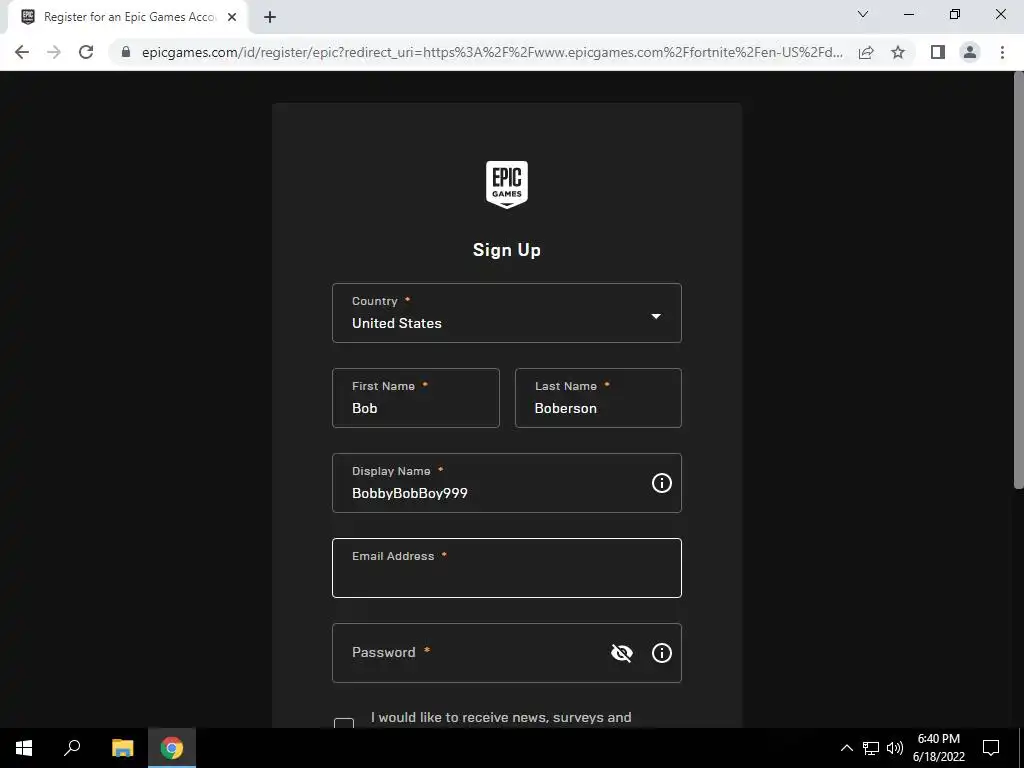Expand the Country dropdown
Screen dimensions: 1024x768
pyautogui.click(x=507, y=313)
